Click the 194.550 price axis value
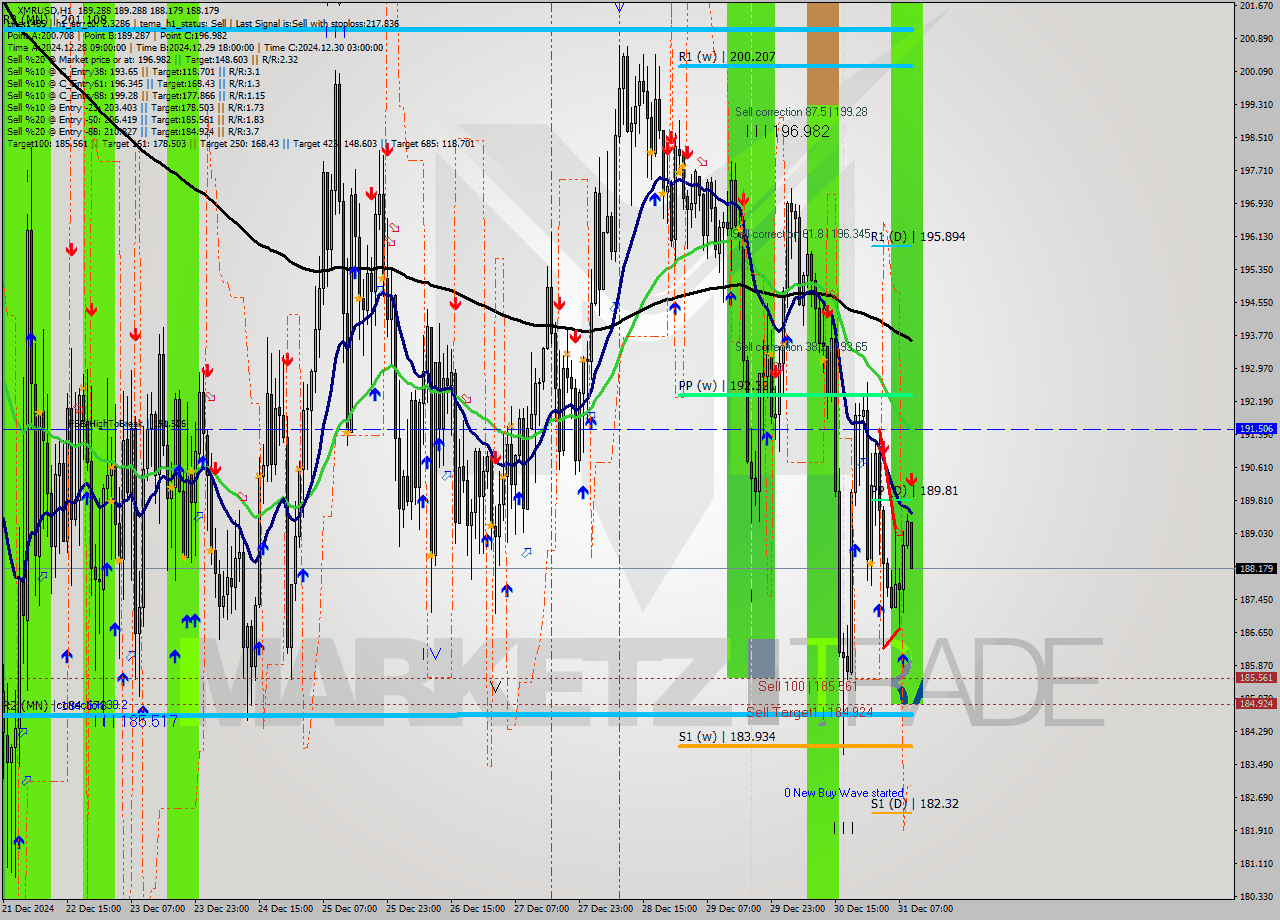 1256,302
